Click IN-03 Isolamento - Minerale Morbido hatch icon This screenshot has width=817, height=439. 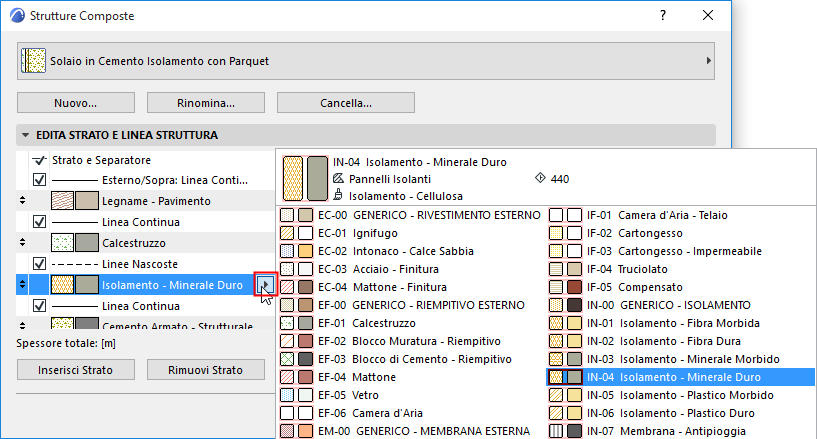[556, 359]
